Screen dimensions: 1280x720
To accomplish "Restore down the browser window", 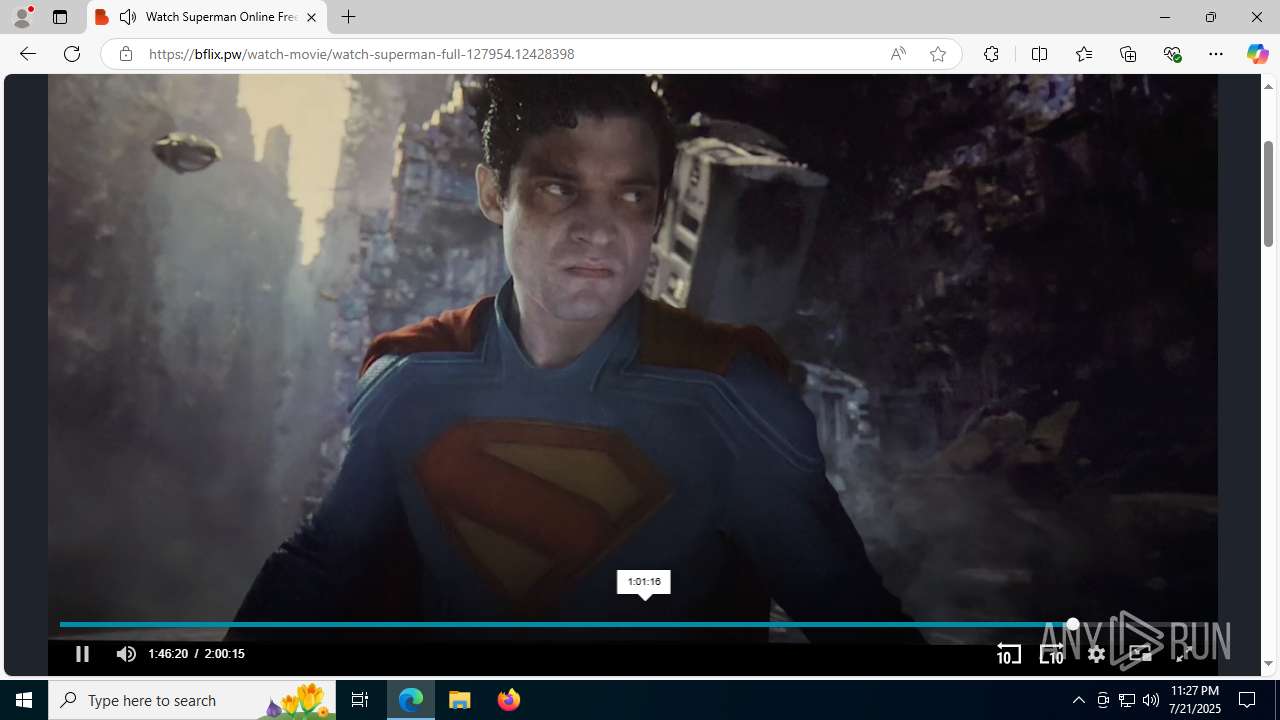I will pyautogui.click(x=1210, y=17).
